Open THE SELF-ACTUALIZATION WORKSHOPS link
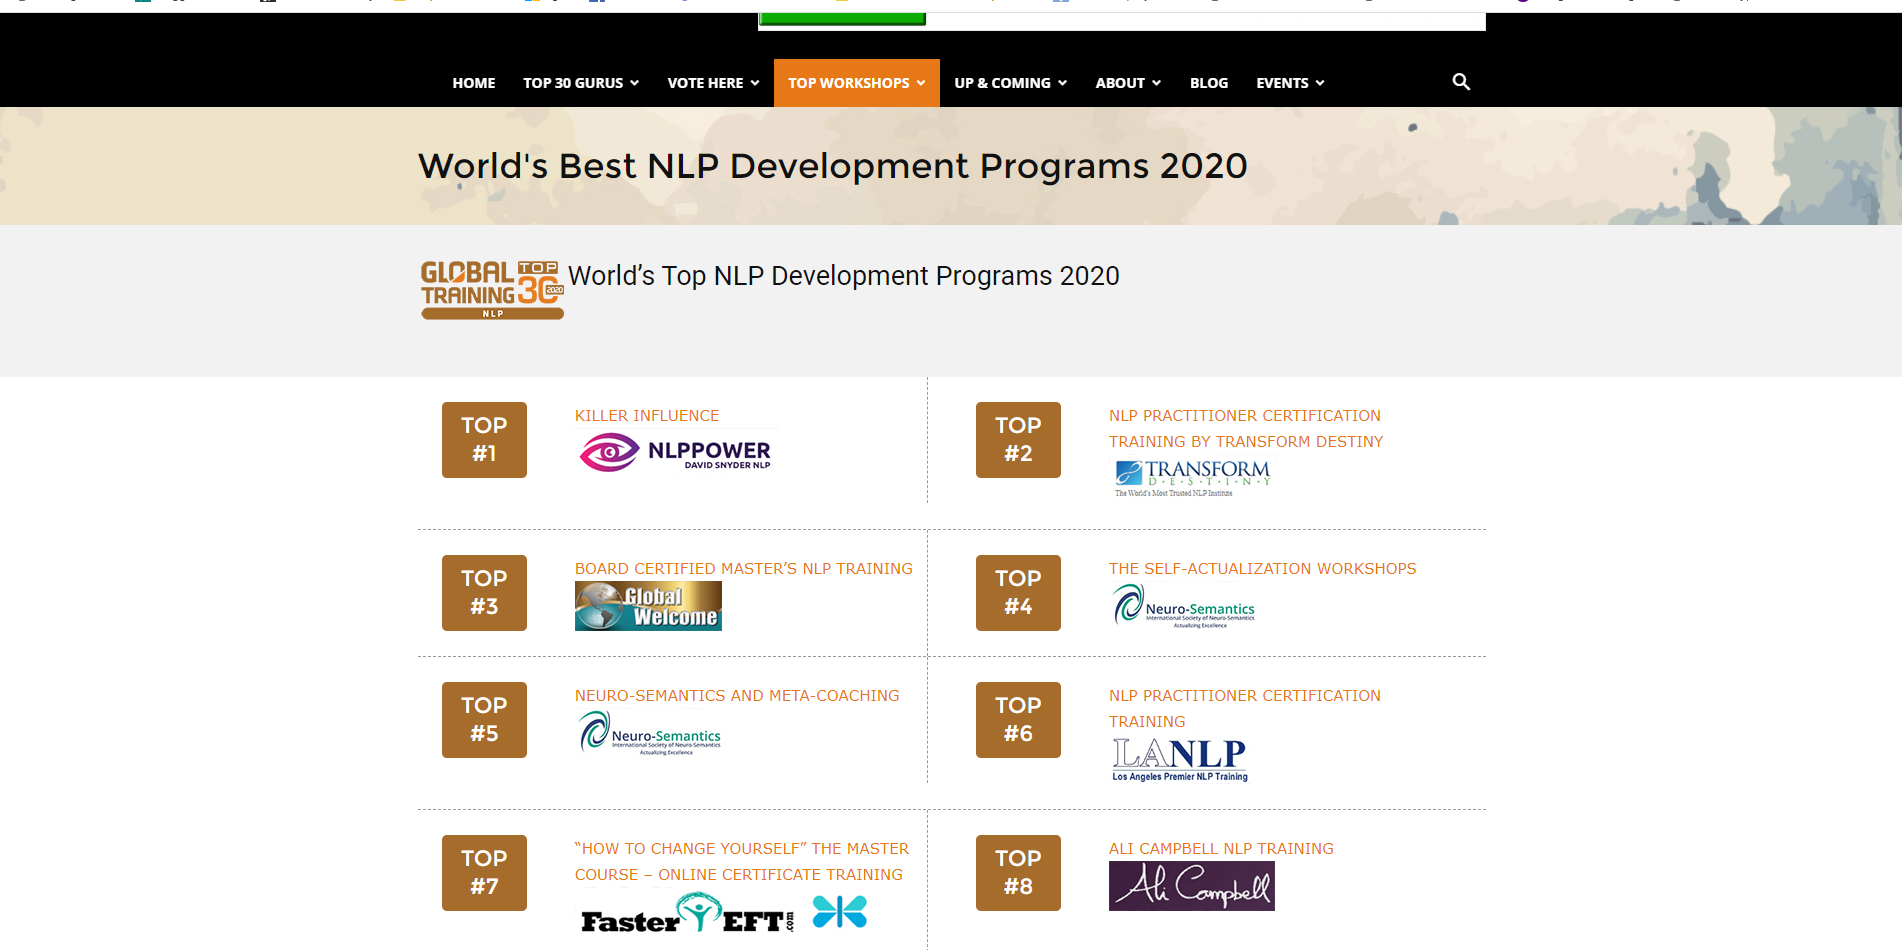This screenshot has width=1902, height=950. pos(1263,569)
